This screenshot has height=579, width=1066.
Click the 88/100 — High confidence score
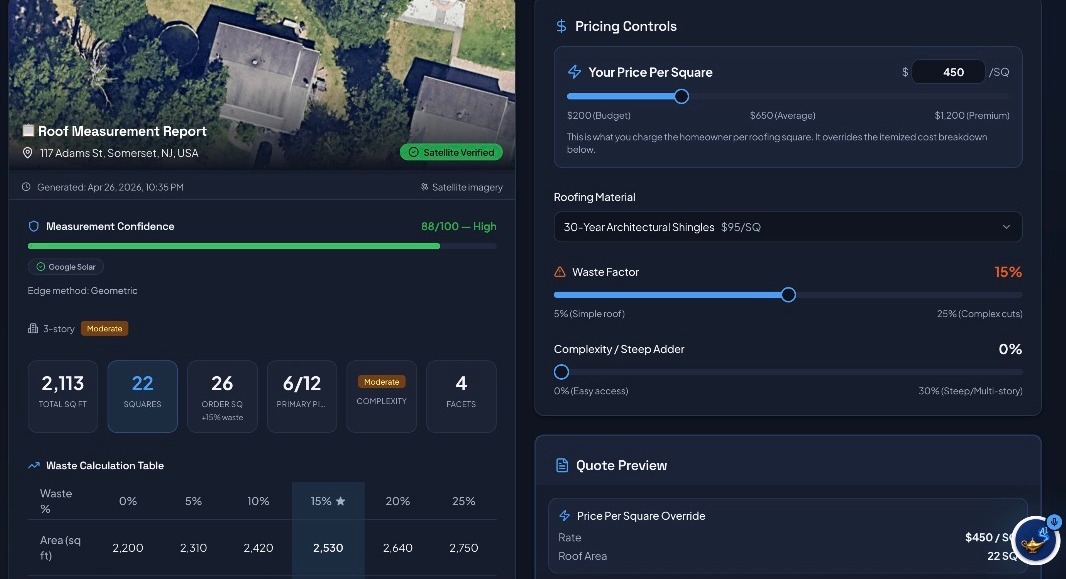point(459,226)
